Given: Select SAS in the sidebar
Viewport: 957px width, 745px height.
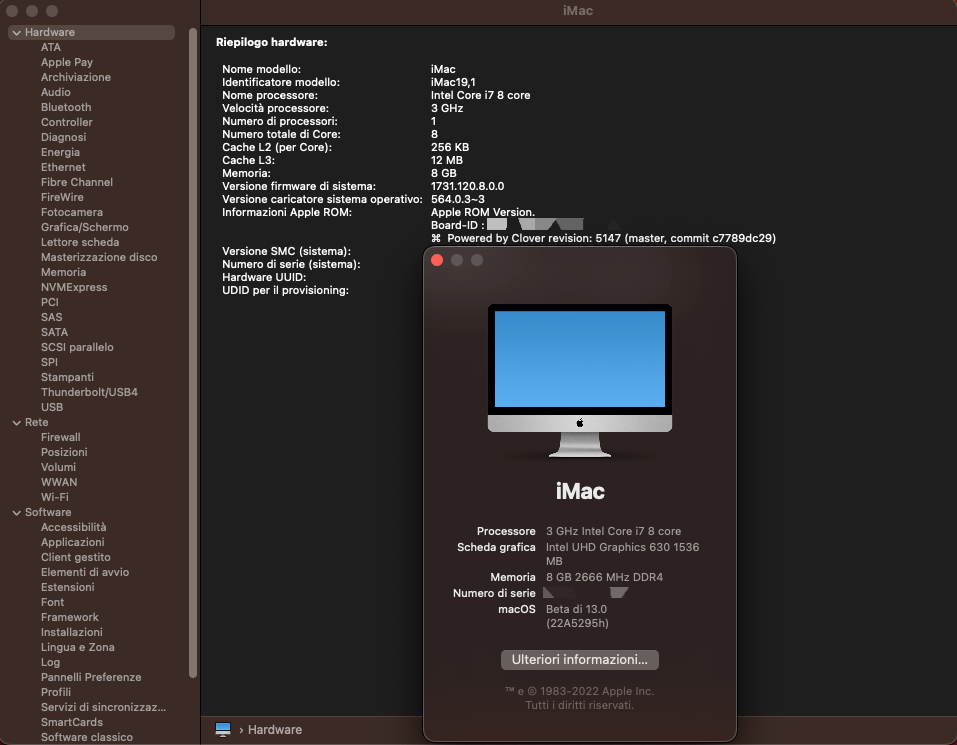Looking at the screenshot, I should point(51,317).
